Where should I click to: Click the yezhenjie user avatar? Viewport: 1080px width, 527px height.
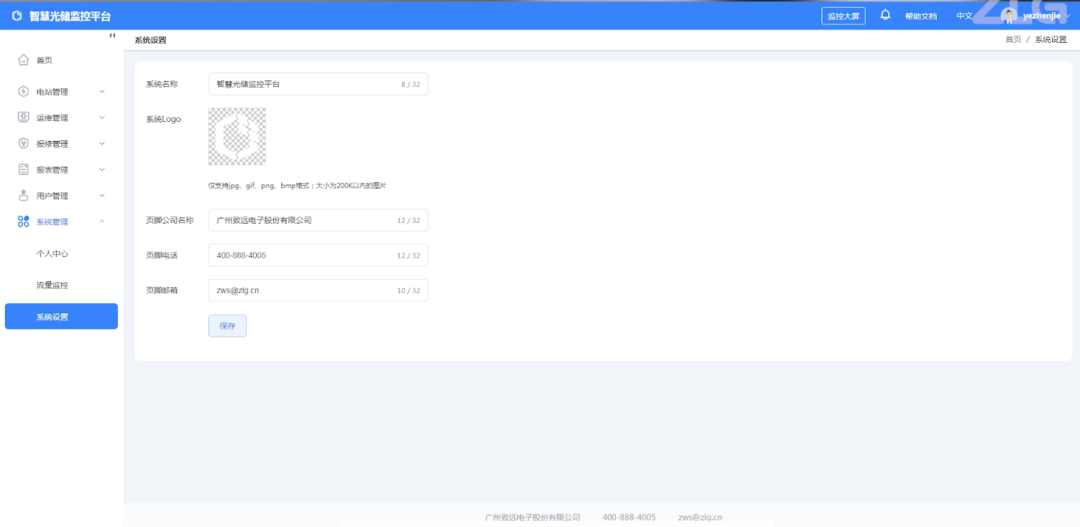[1009, 16]
